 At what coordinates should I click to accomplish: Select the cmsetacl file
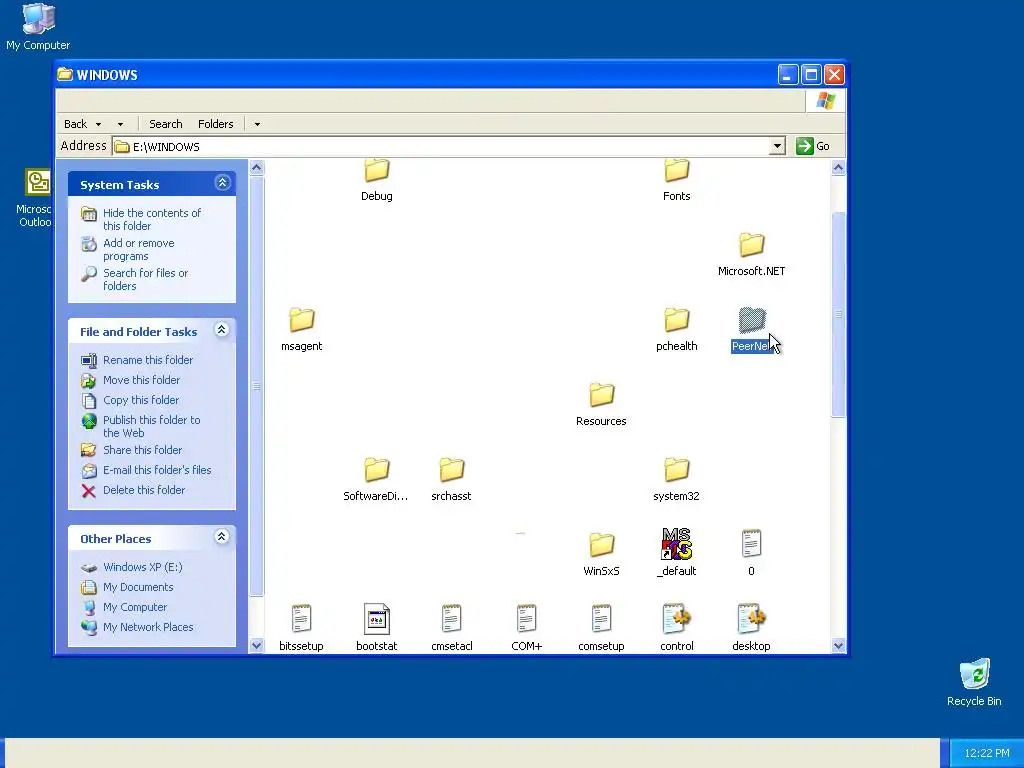[x=451, y=628]
